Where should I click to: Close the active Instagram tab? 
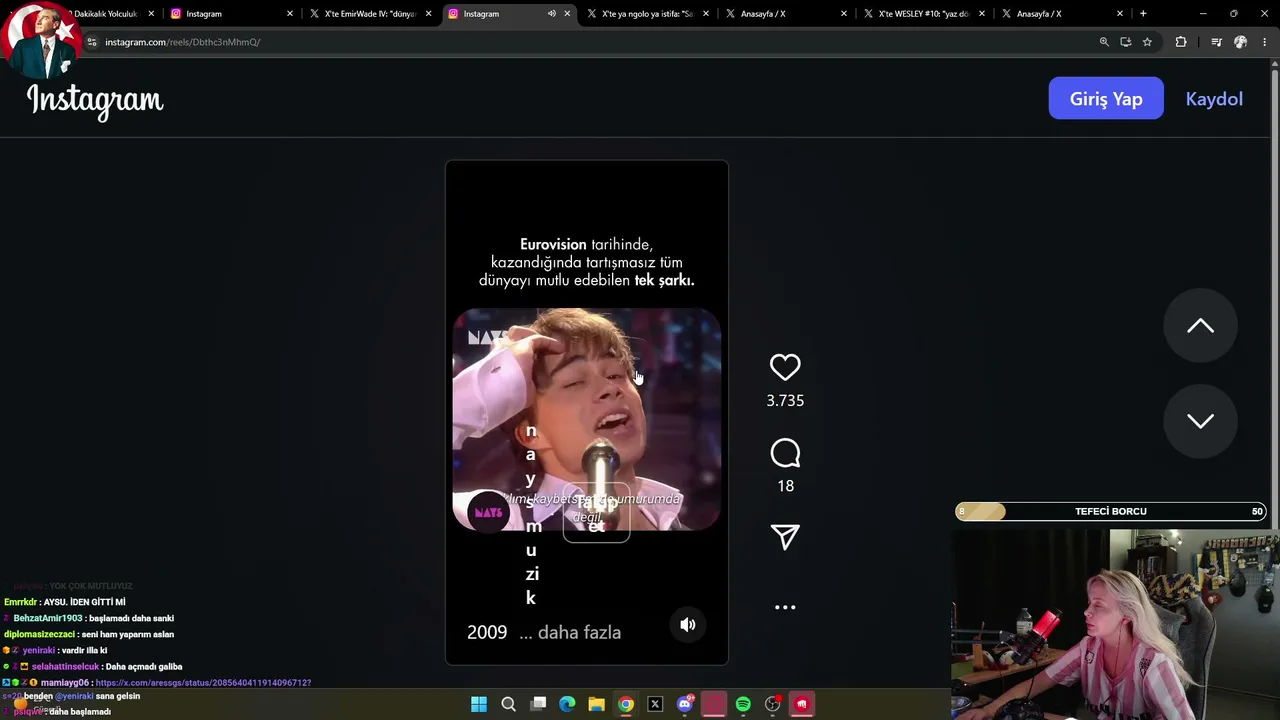tap(567, 14)
